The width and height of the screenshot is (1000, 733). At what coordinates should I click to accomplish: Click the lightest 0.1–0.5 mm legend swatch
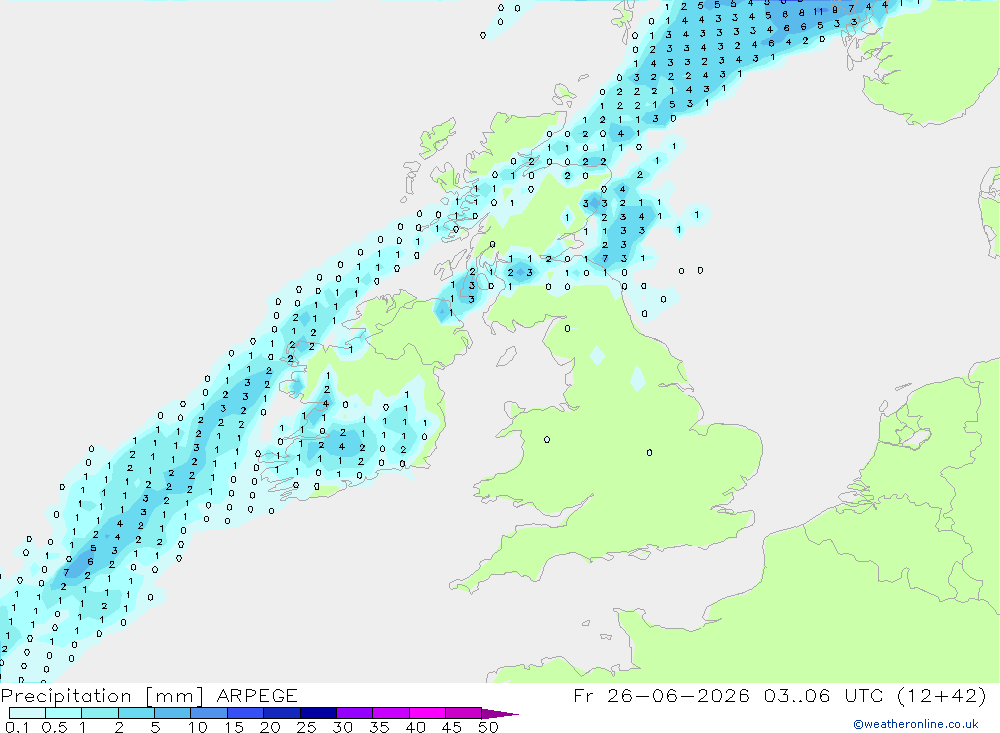(x=27, y=713)
